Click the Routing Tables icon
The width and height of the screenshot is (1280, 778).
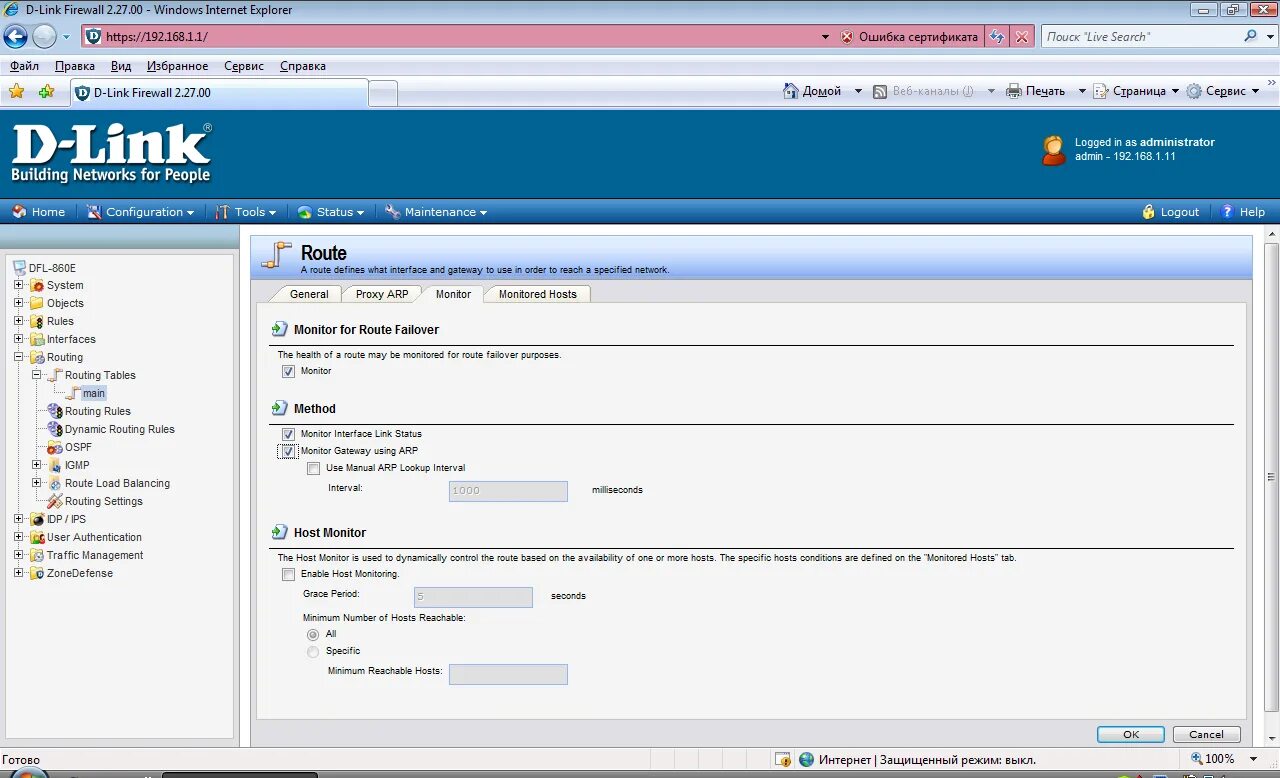[x=55, y=375]
